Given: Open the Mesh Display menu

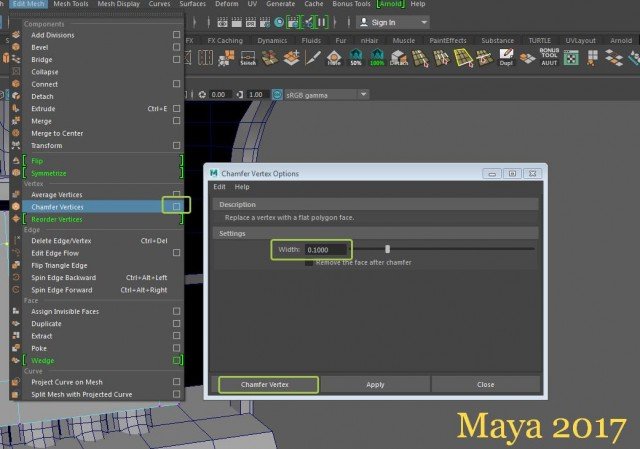Looking at the screenshot, I should tap(118, 4).
